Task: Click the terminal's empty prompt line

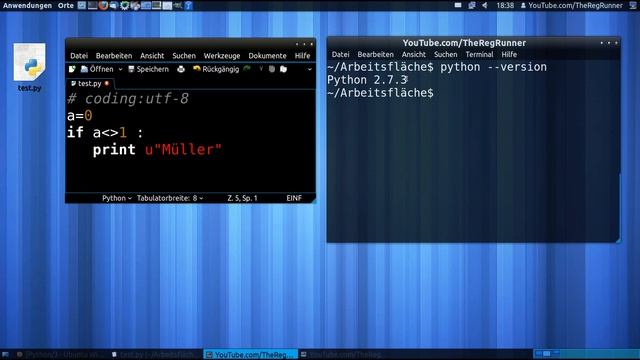Action: click(380, 93)
